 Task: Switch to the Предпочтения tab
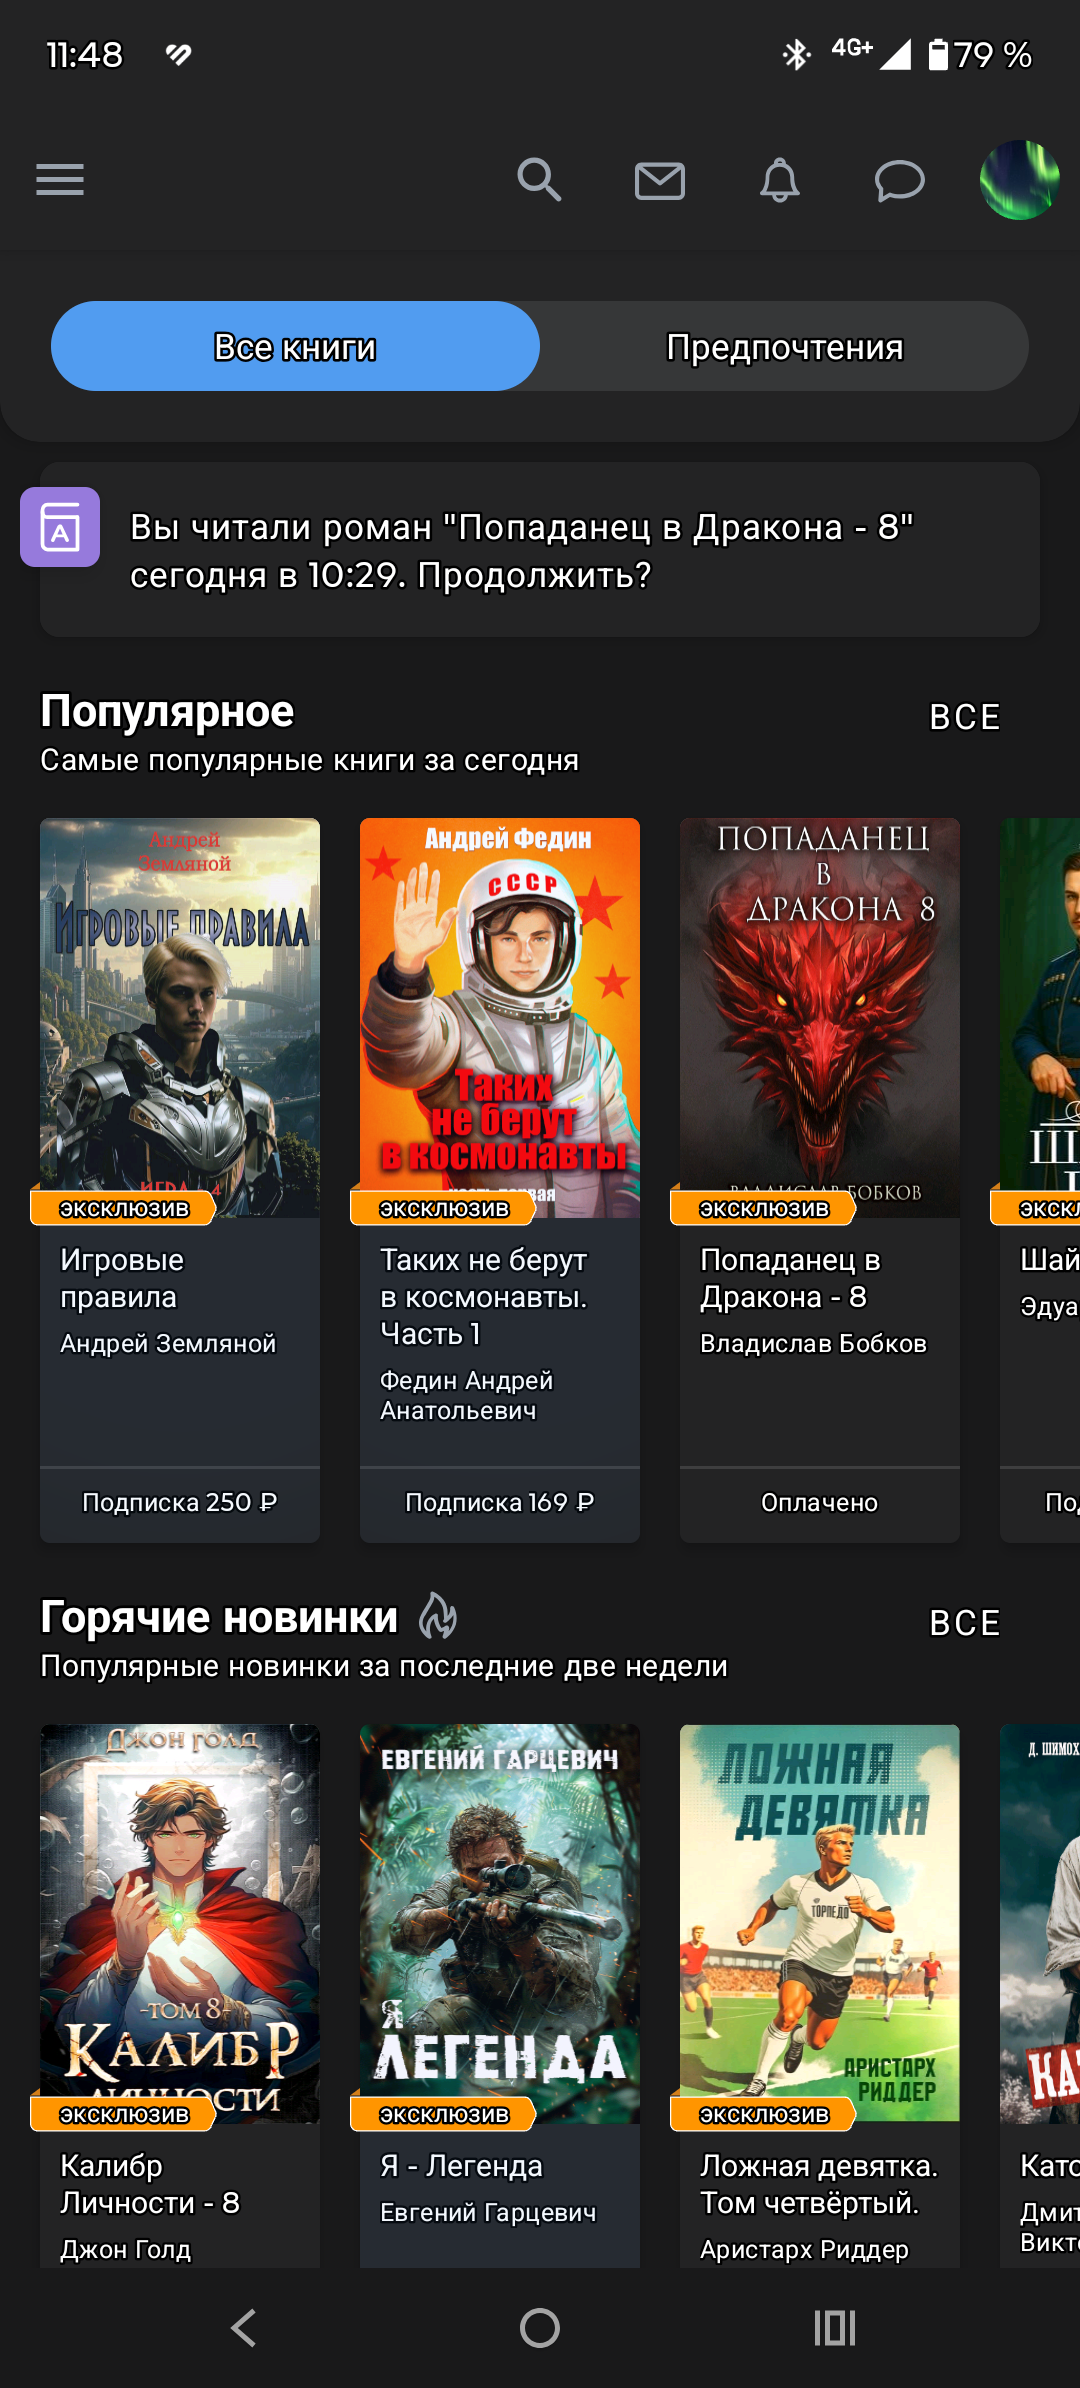point(785,346)
